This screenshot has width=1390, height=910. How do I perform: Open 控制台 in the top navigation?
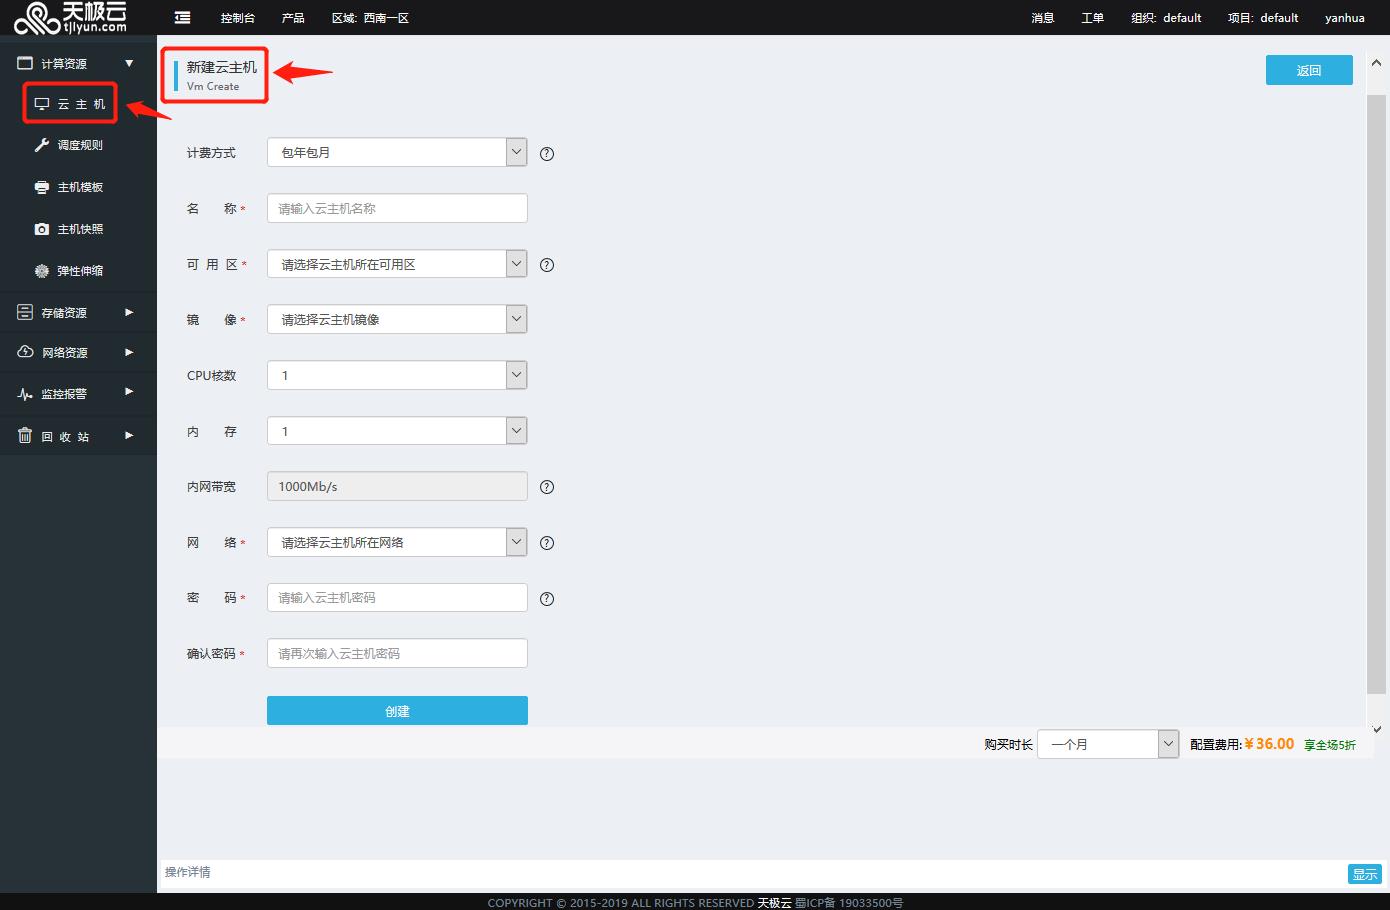click(237, 18)
